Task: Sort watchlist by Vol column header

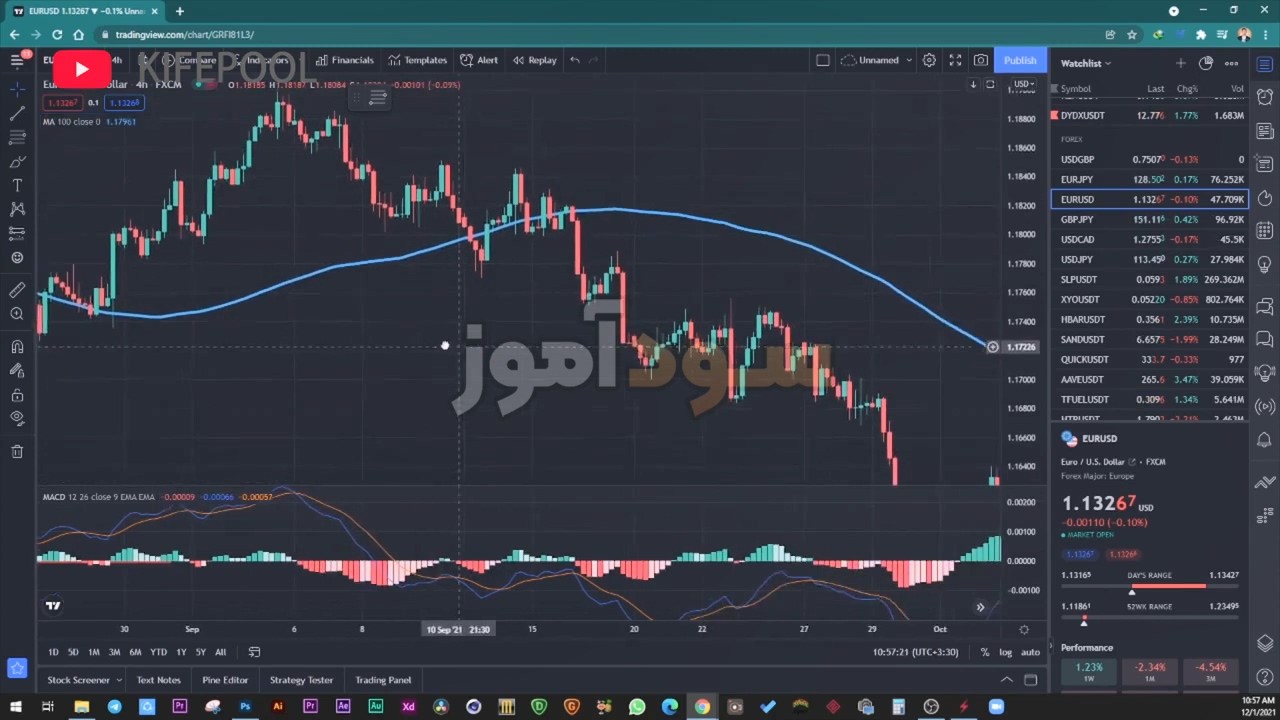Action: [x=1237, y=89]
